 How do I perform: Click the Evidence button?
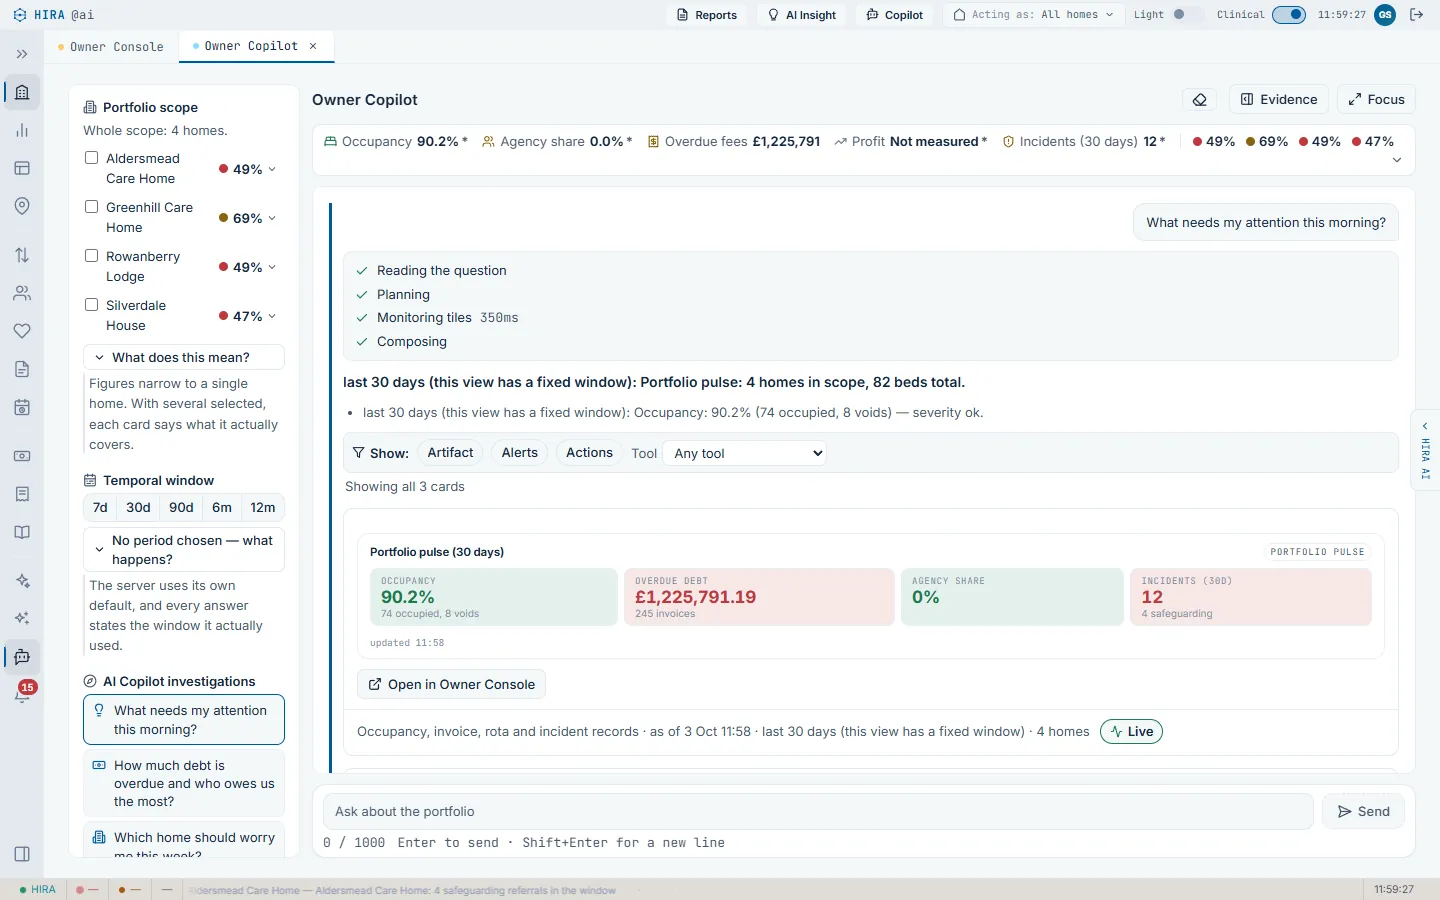point(1279,100)
